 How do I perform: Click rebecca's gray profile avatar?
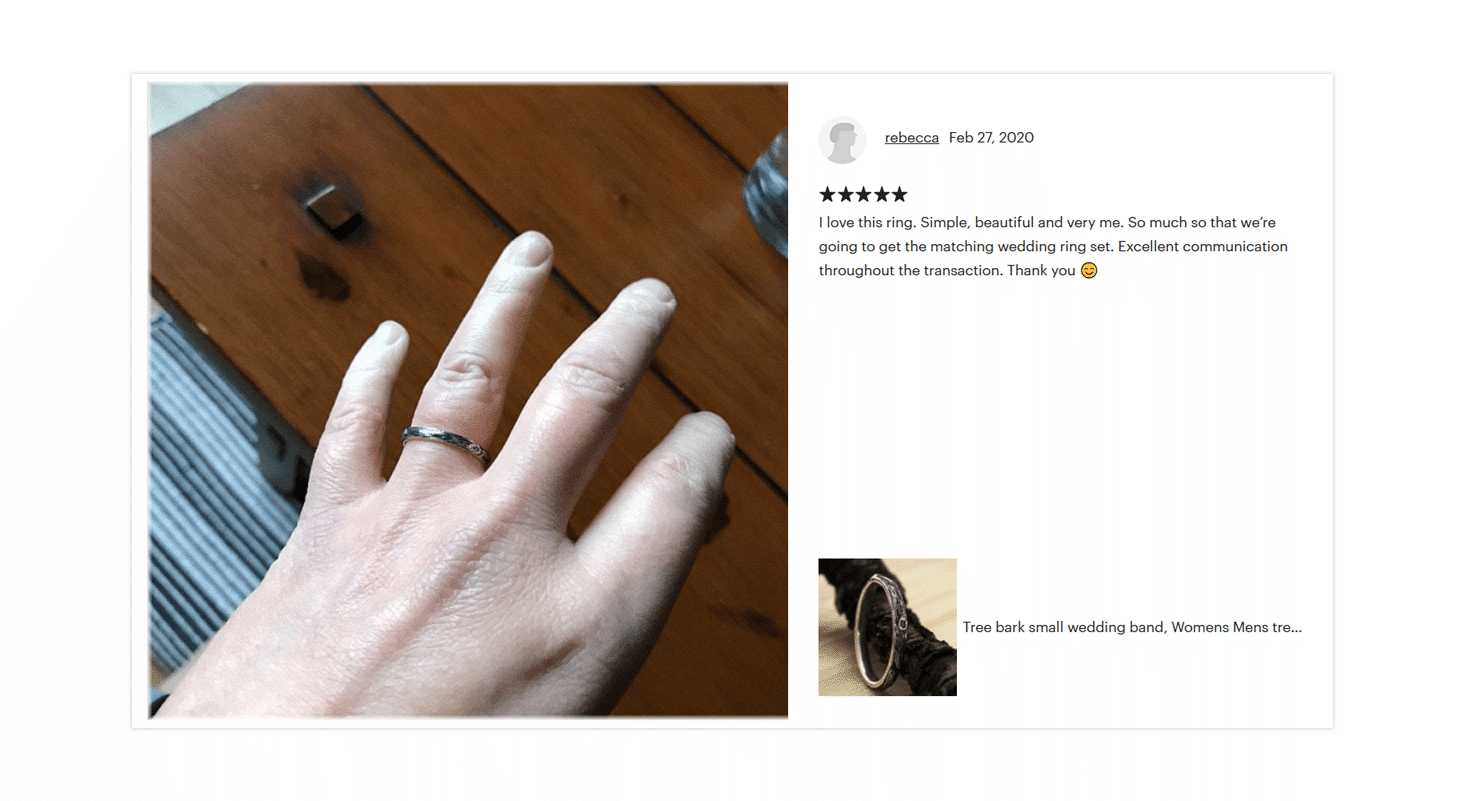(x=842, y=139)
